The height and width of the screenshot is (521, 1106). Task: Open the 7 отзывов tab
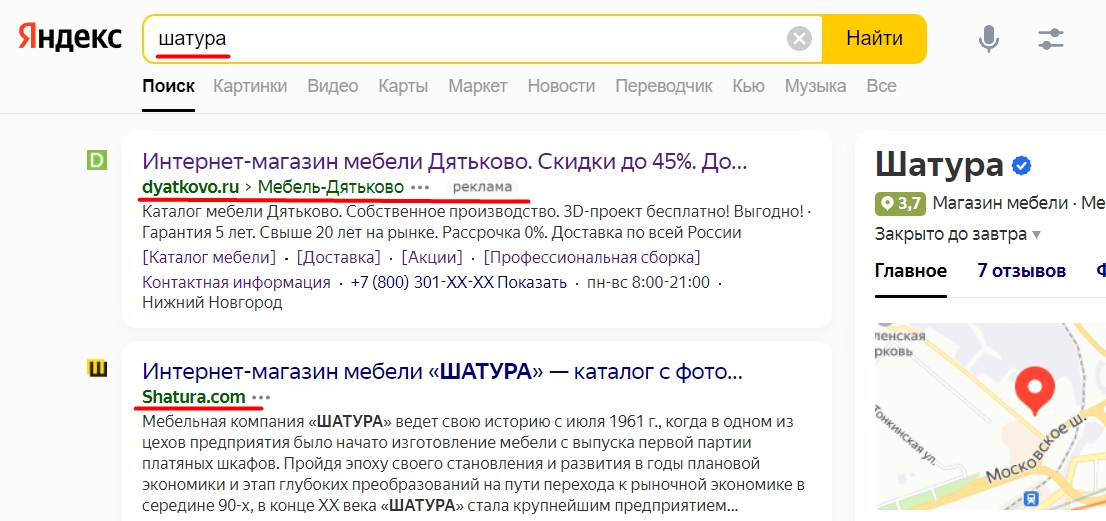tap(1021, 271)
